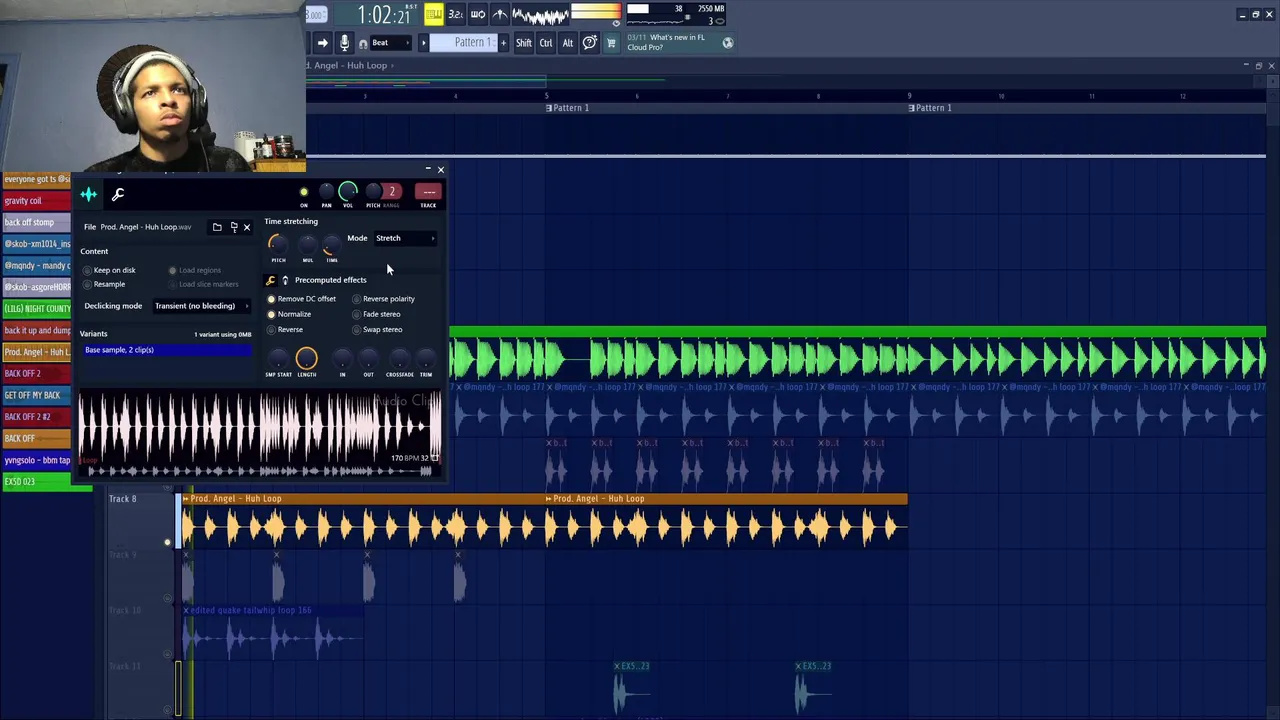Screen dimensions: 1280x720
Task: Adjust the LENGTH knob
Action: pos(307,358)
